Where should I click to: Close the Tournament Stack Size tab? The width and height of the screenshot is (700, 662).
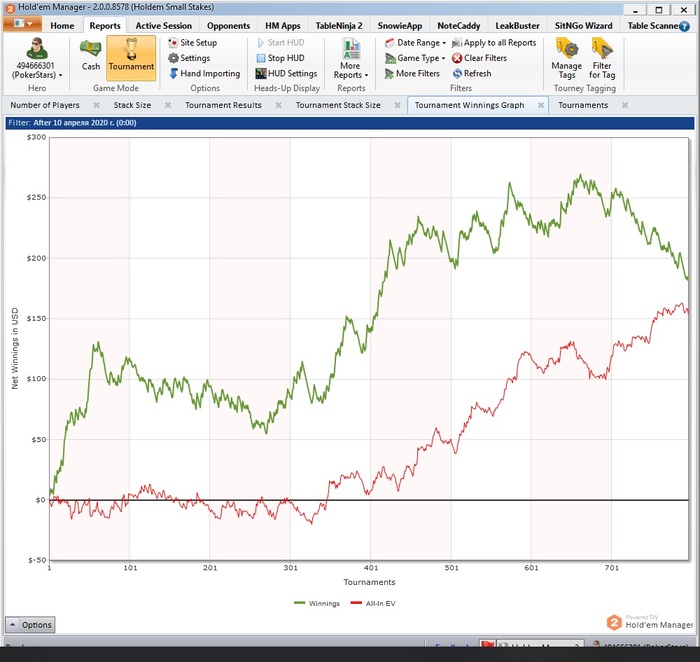click(x=397, y=105)
